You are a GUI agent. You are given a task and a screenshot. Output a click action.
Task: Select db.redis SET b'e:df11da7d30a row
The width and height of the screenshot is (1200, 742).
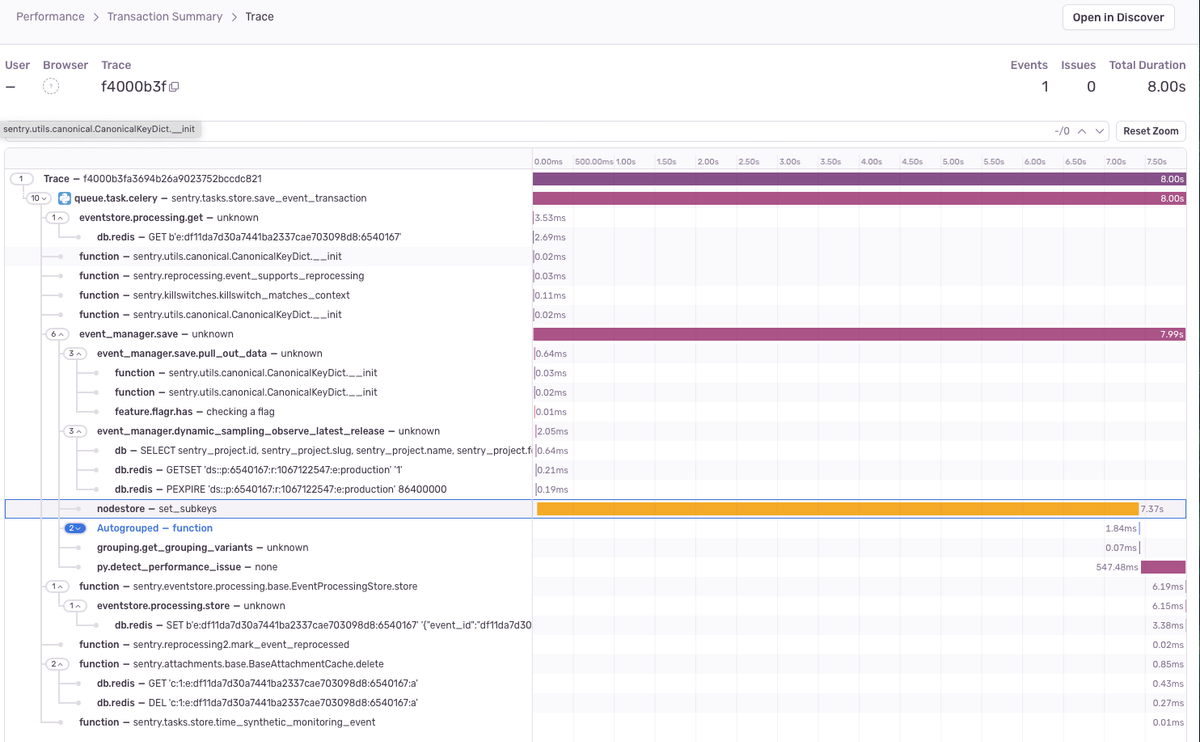click(595, 625)
